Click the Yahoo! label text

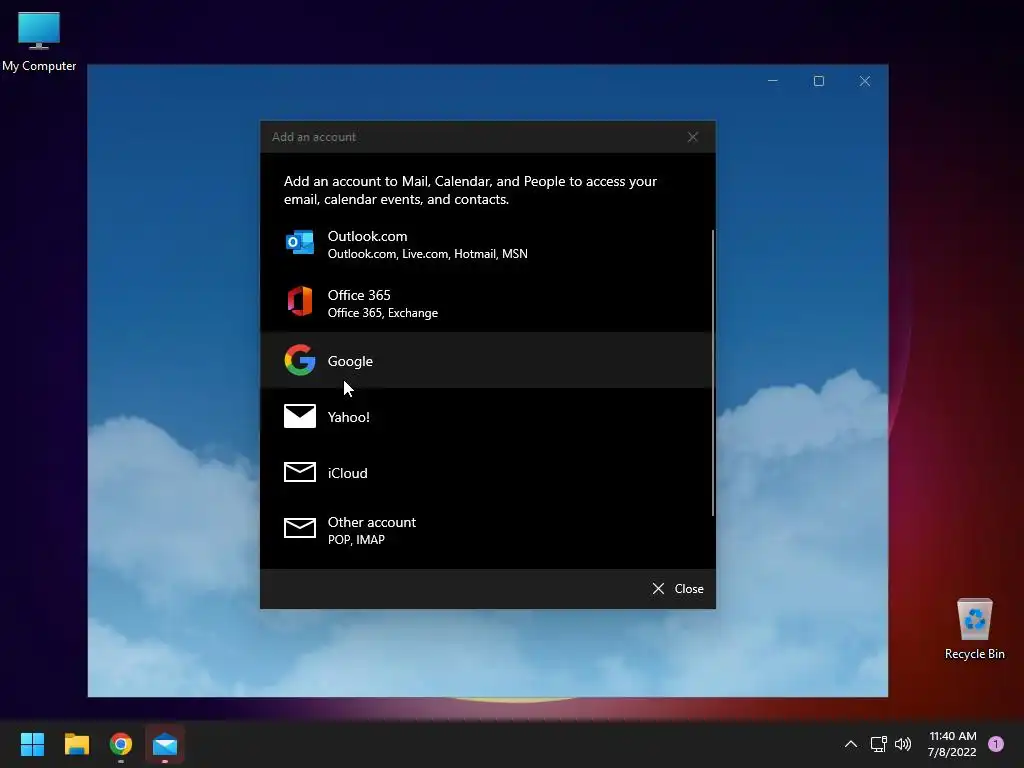(349, 417)
